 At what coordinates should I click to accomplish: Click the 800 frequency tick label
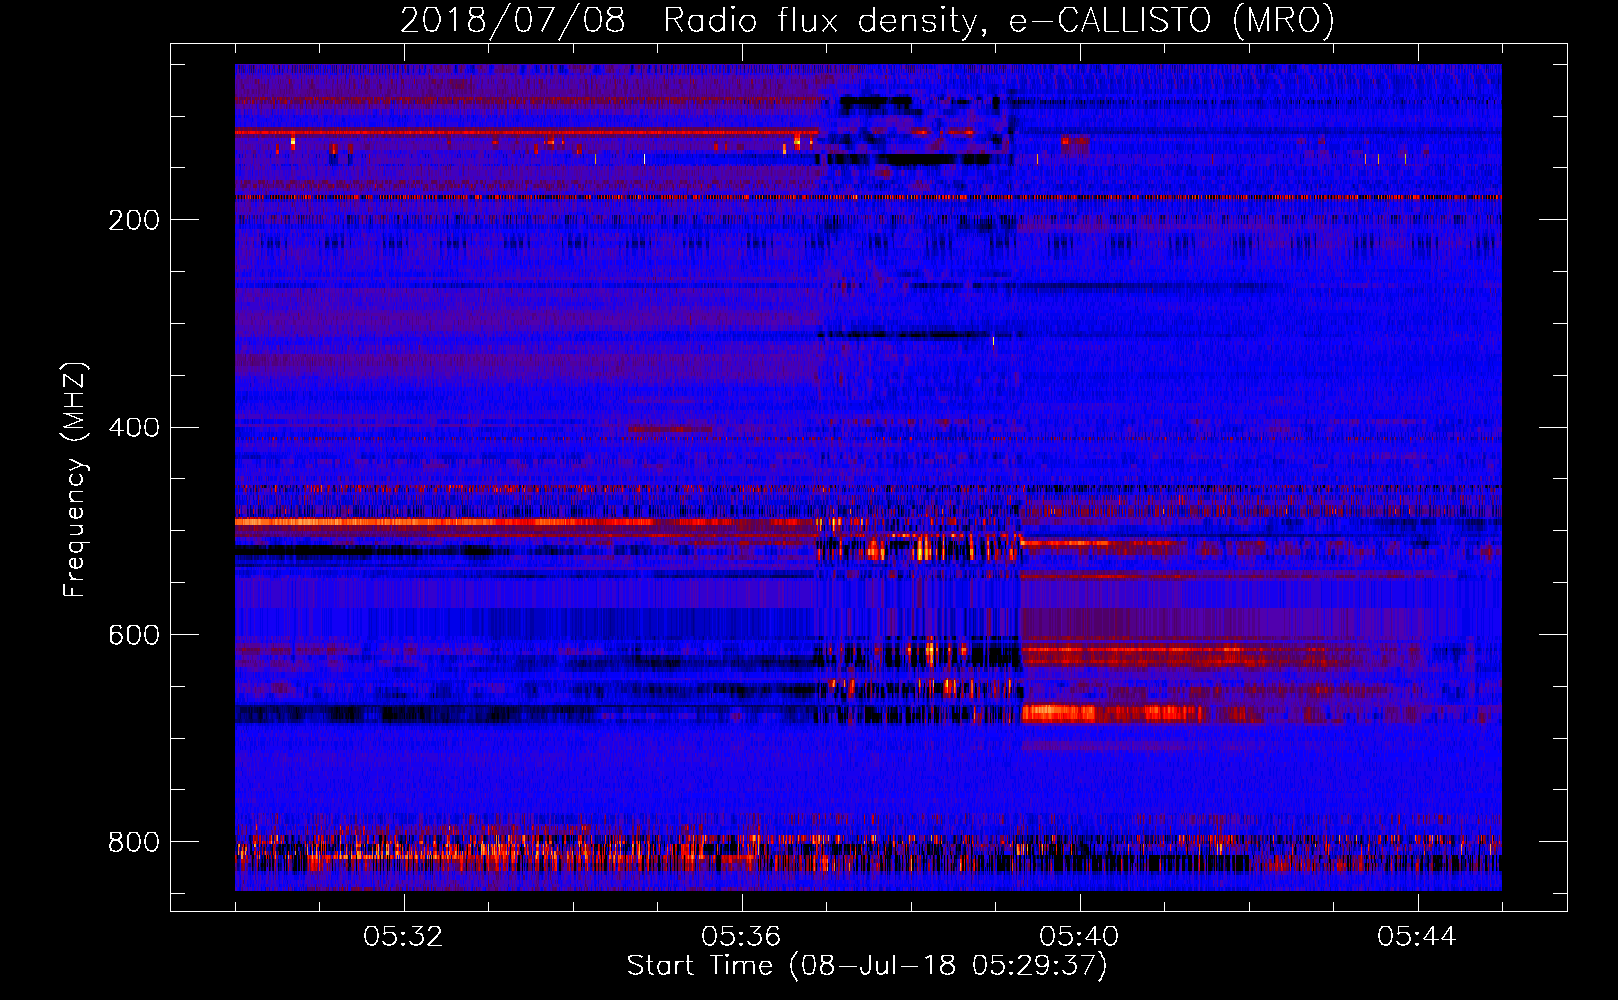134,843
